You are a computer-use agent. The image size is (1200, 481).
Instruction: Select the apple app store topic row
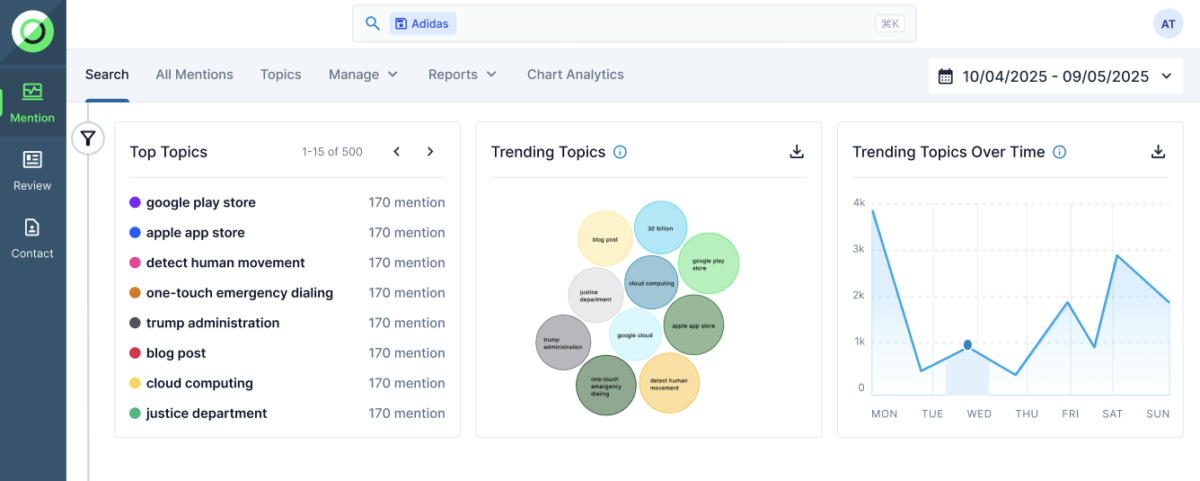pyautogui.click(x=287, y=232)
